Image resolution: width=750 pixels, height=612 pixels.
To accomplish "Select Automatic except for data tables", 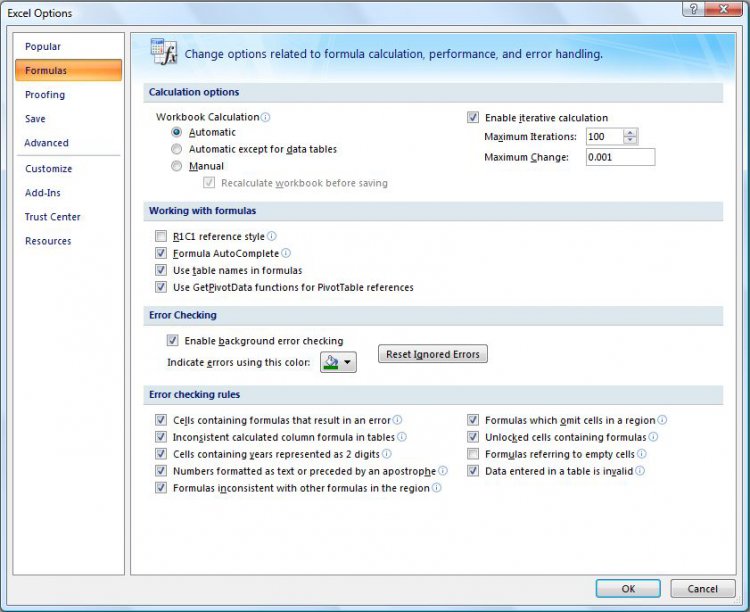I will coord(176,149).
